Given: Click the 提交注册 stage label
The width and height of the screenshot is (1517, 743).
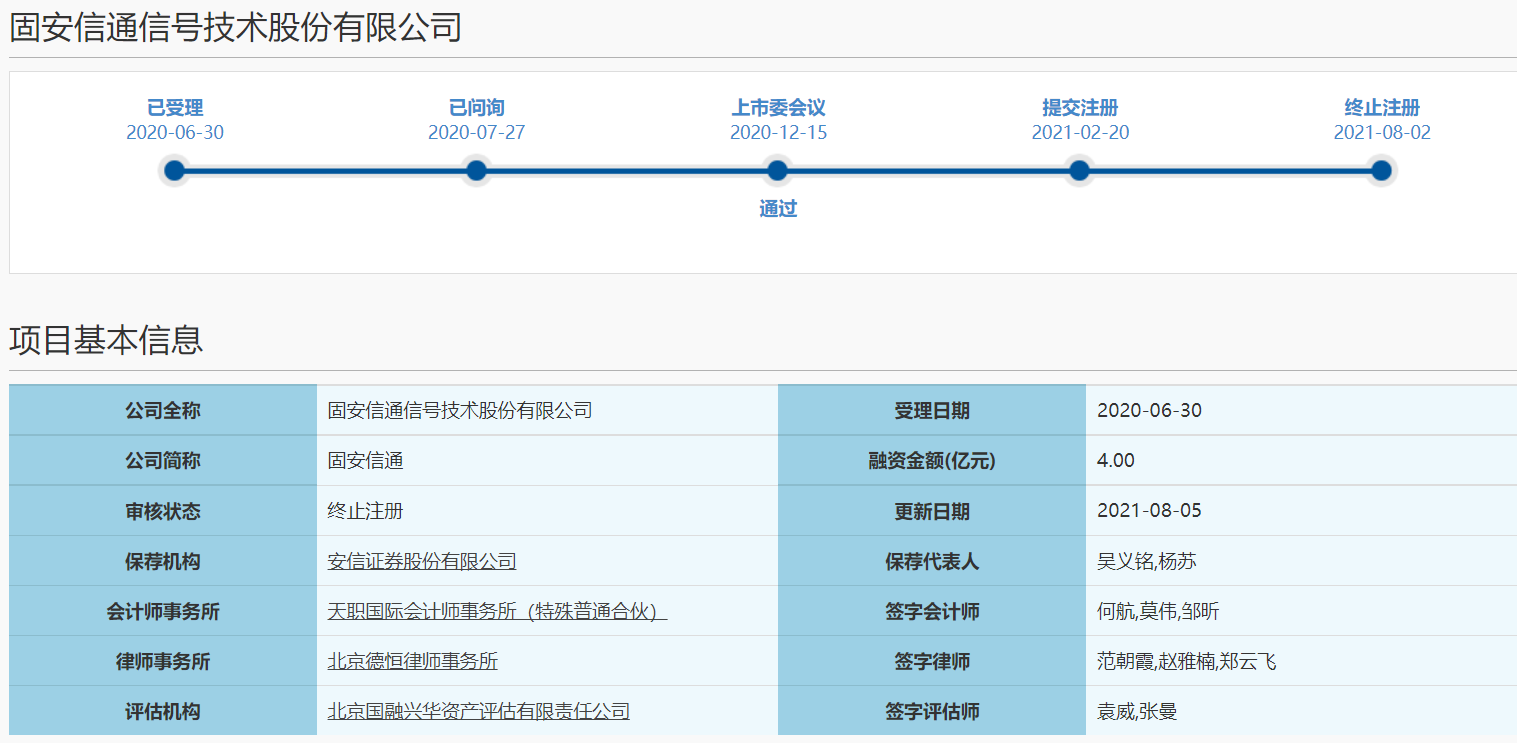Looking at the screenshot, I should tap(1080, 108).
